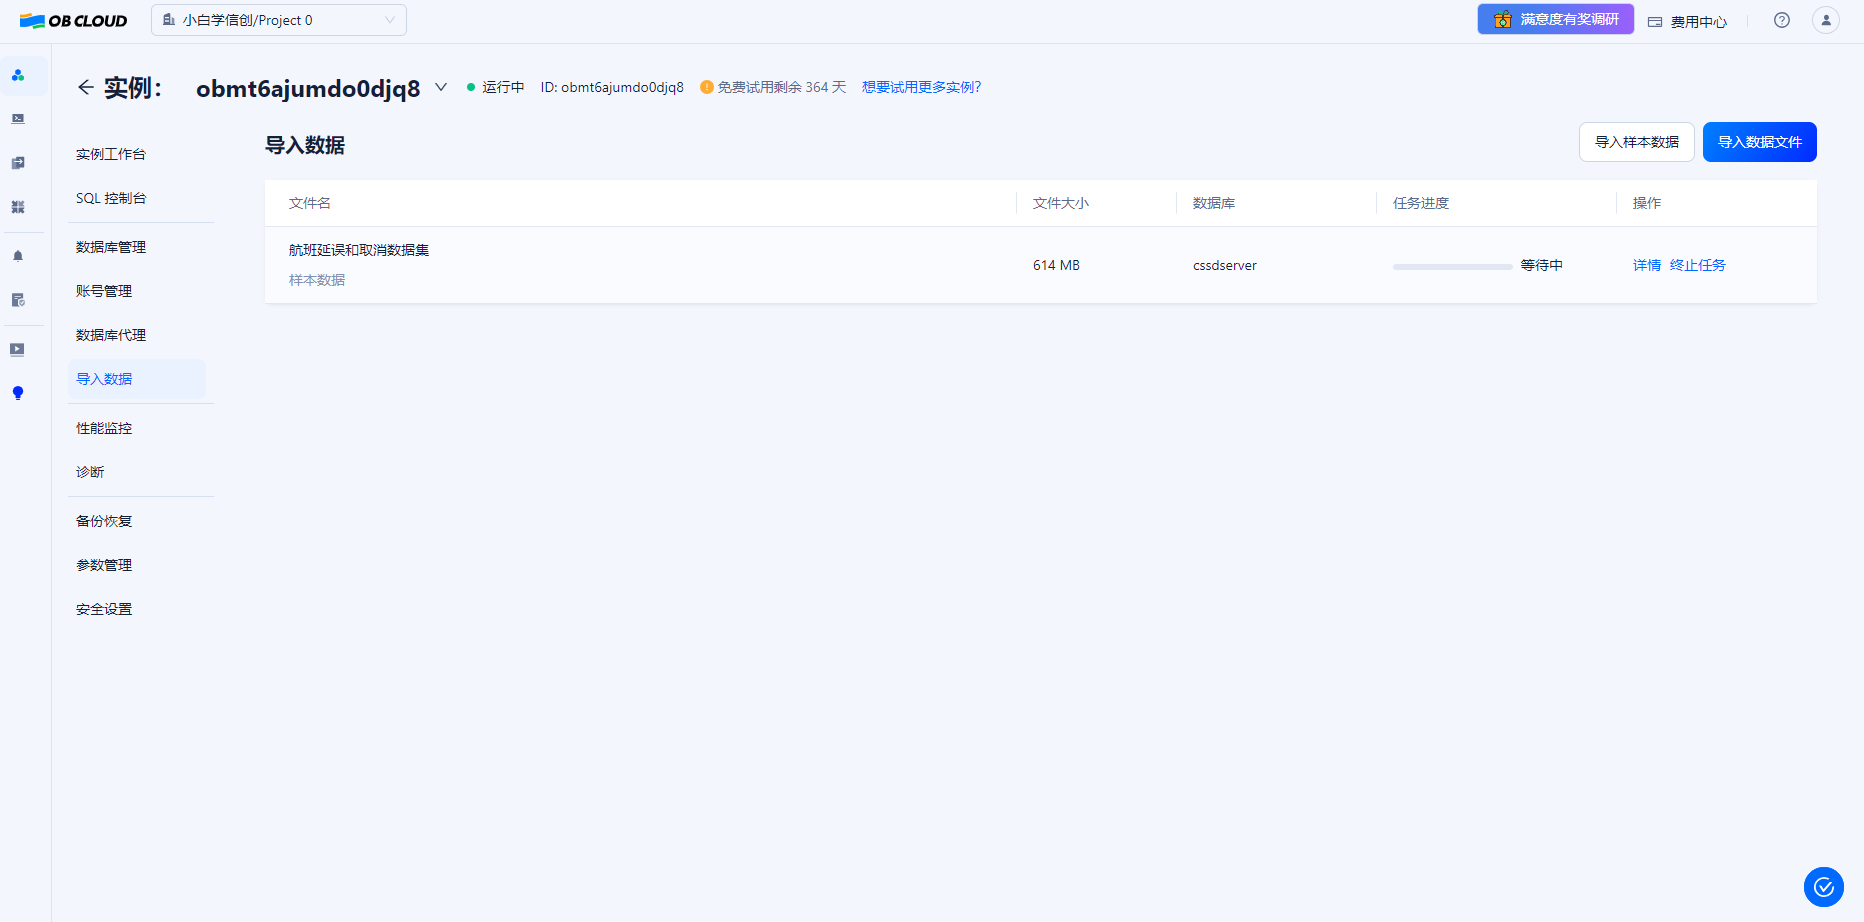Click the OB Cloud logo
Viewport: 1864px width, 922px height.
[x=73, y=20]
